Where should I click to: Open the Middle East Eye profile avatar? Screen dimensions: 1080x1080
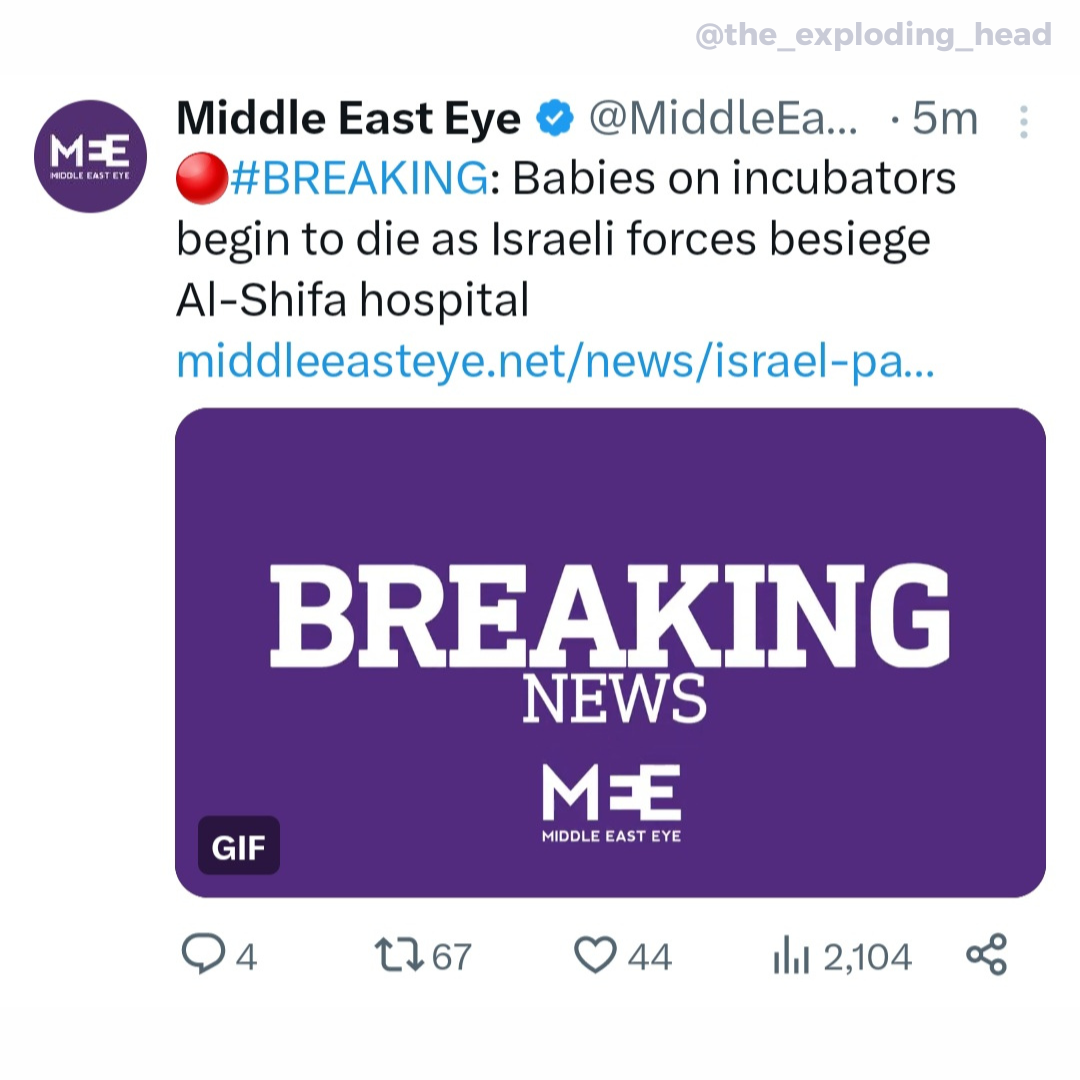(90, 156)
